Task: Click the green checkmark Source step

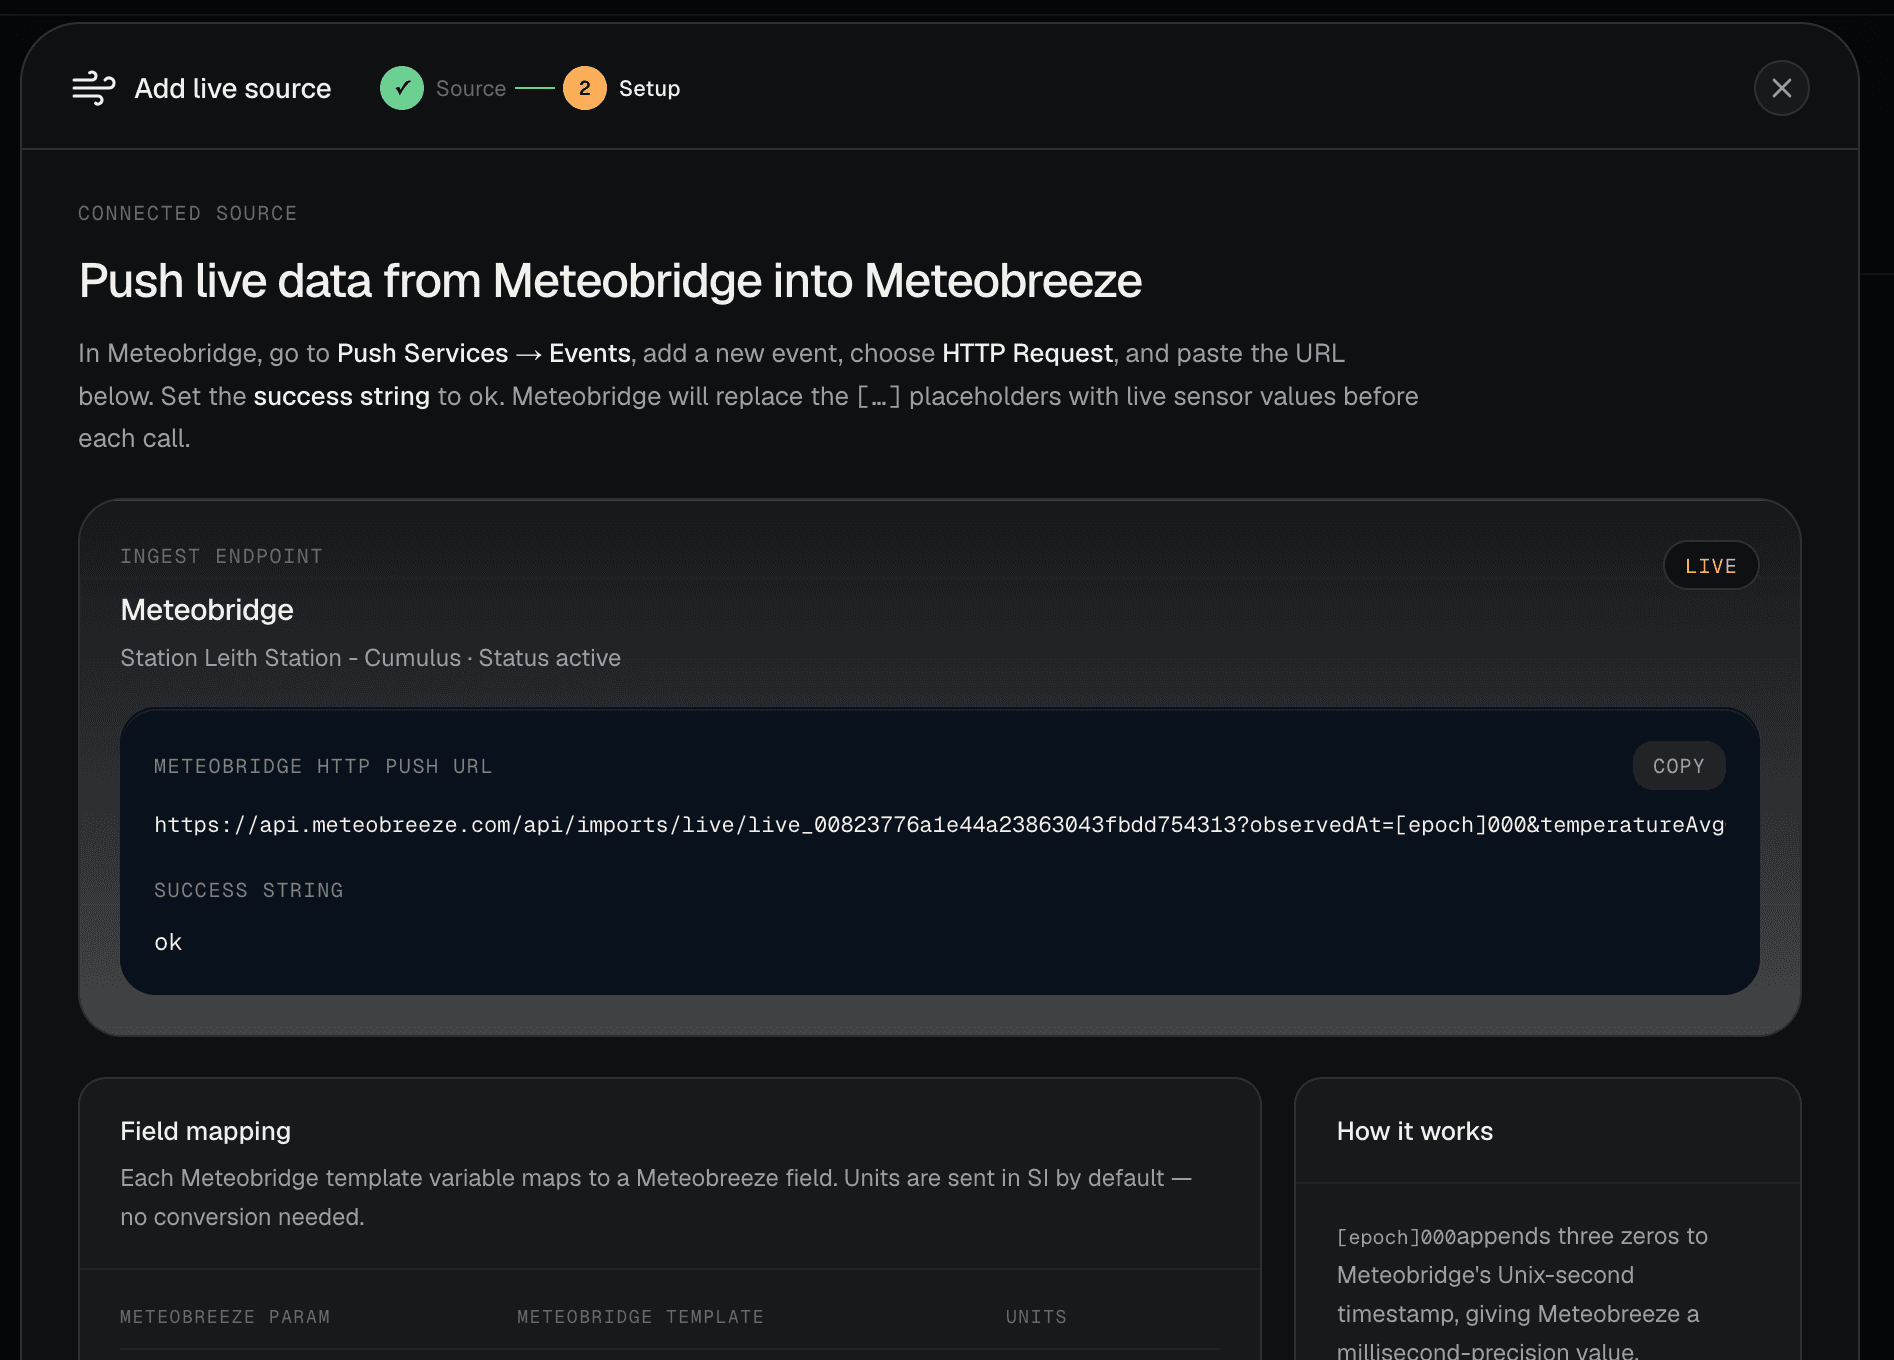Action: pos(402,88)
